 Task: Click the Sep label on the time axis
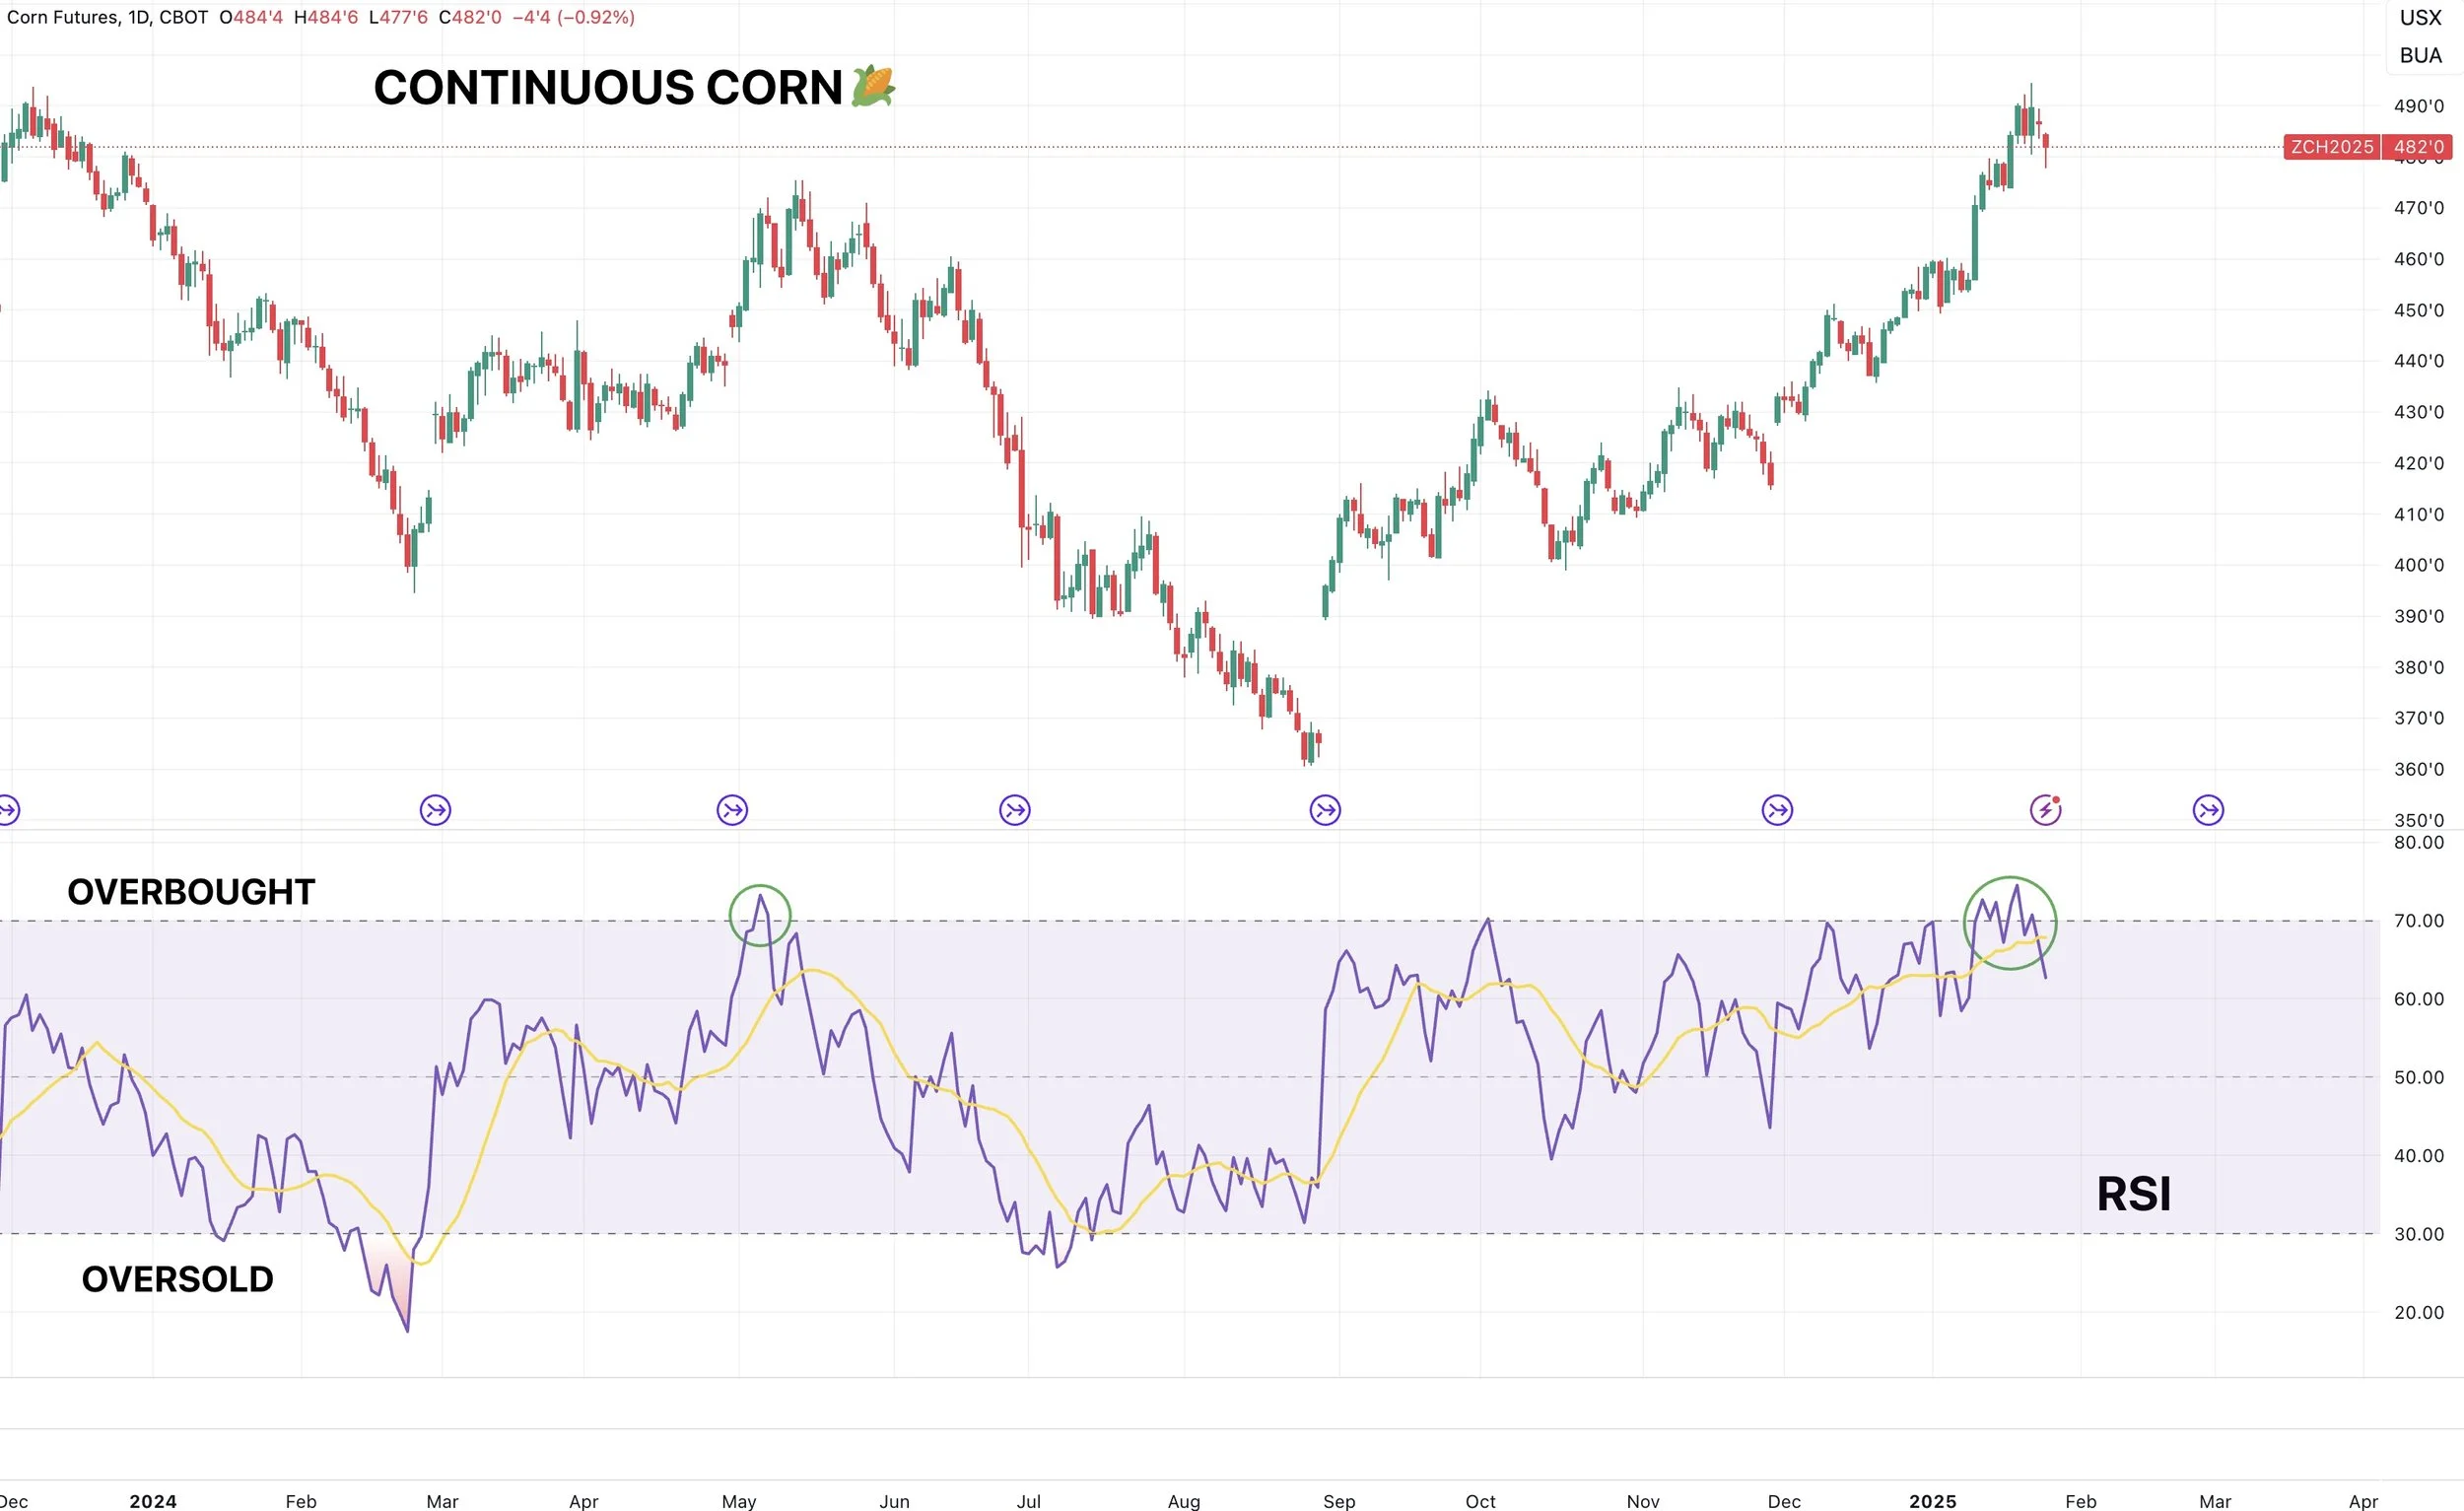coord(1338,1500)
